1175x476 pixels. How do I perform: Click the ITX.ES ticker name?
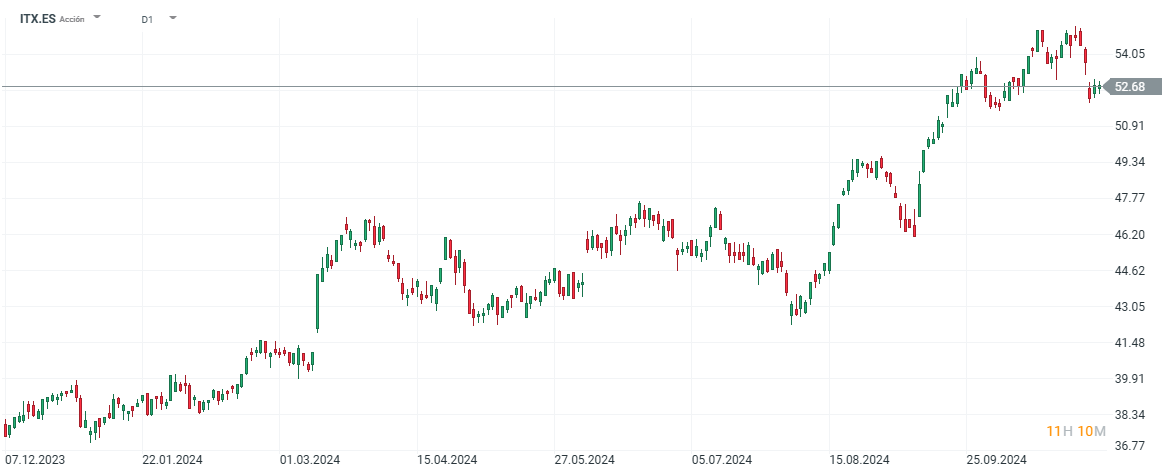pos(38,19)
